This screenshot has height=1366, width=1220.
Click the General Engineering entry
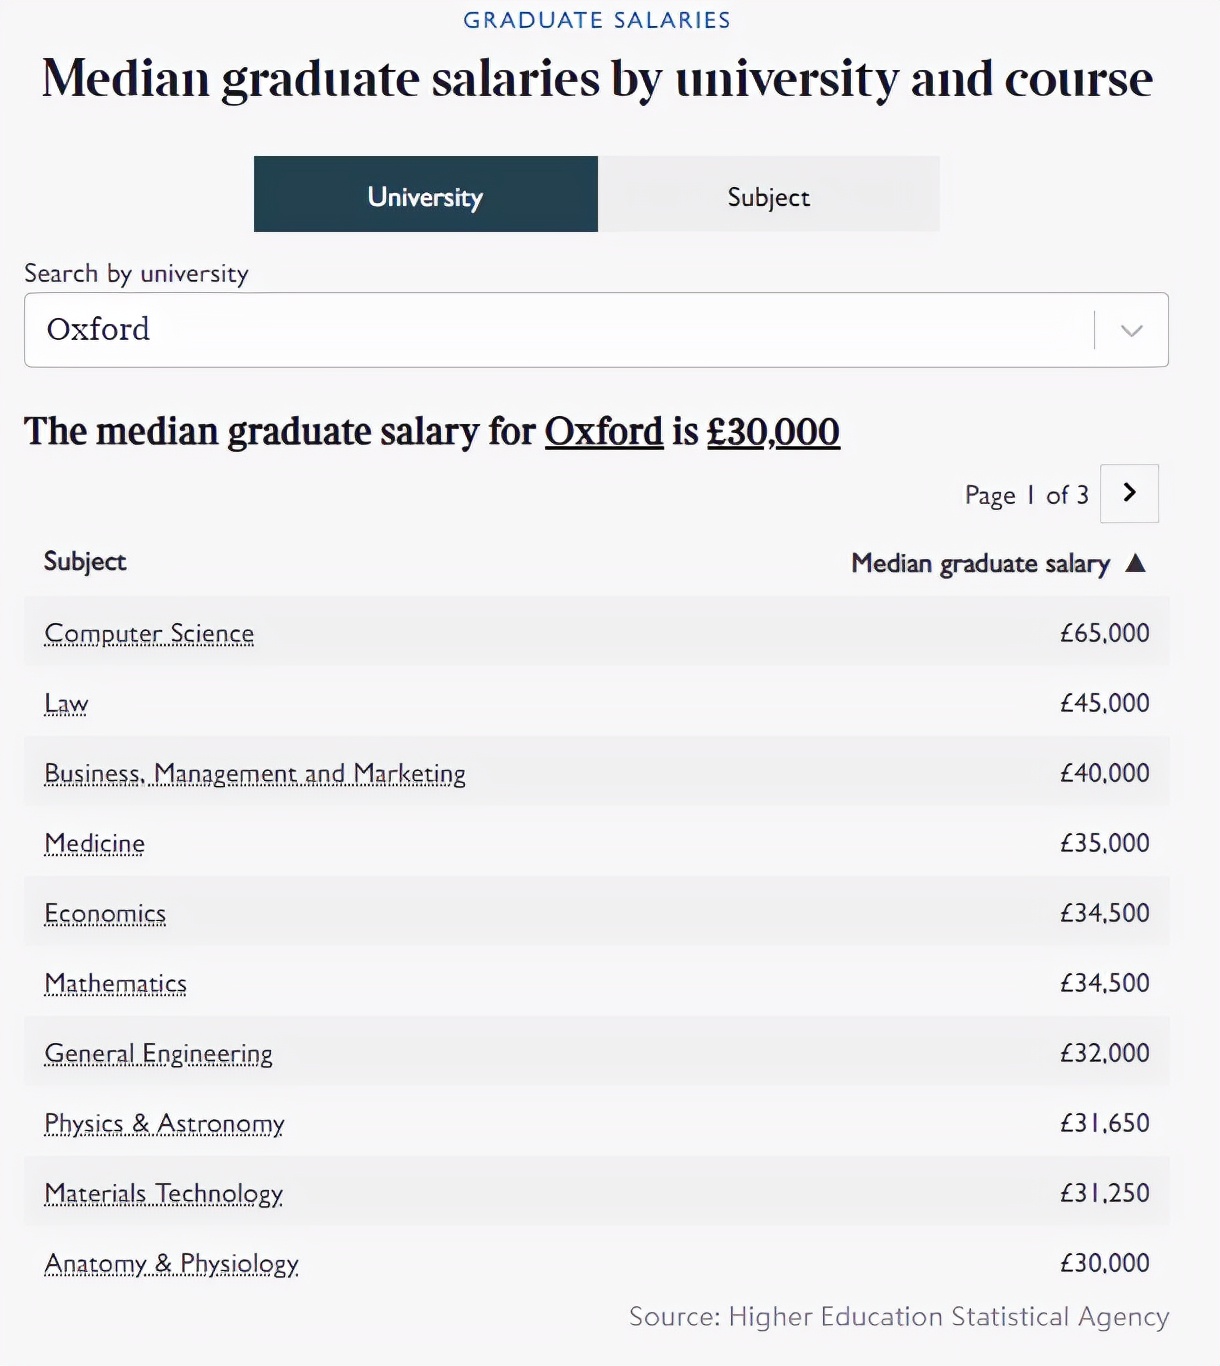158,1053
